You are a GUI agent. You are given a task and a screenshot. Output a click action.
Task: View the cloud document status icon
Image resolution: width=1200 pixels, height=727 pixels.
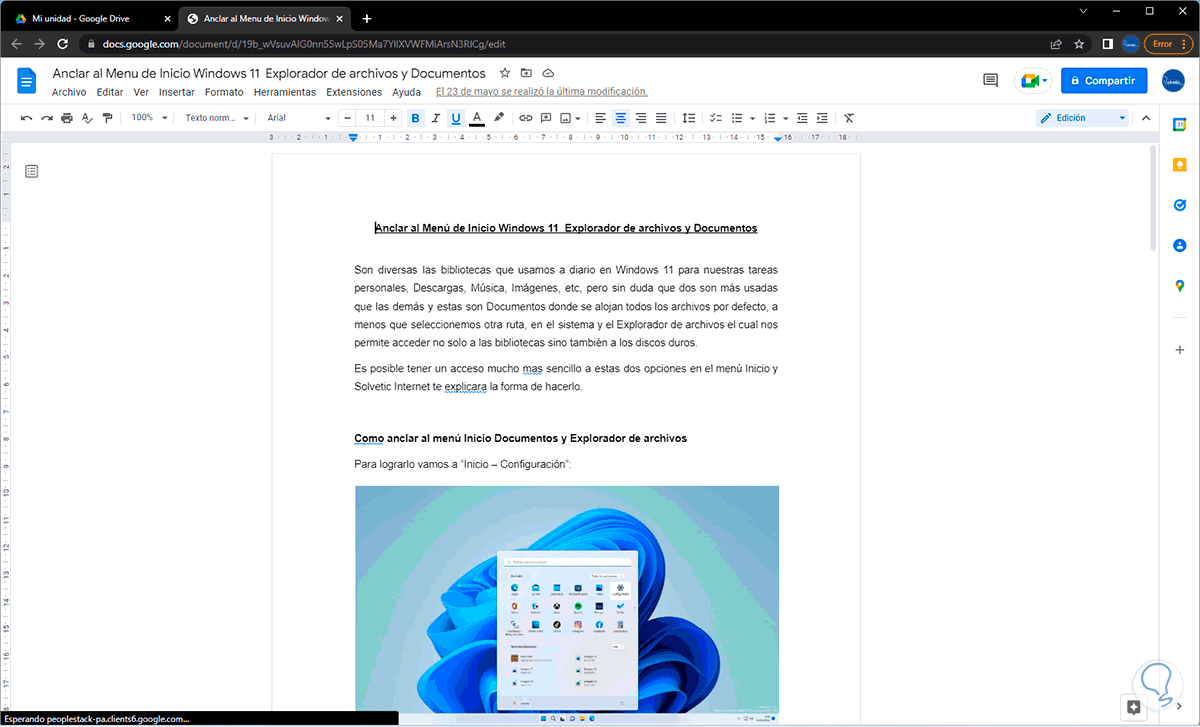(548, 73)
